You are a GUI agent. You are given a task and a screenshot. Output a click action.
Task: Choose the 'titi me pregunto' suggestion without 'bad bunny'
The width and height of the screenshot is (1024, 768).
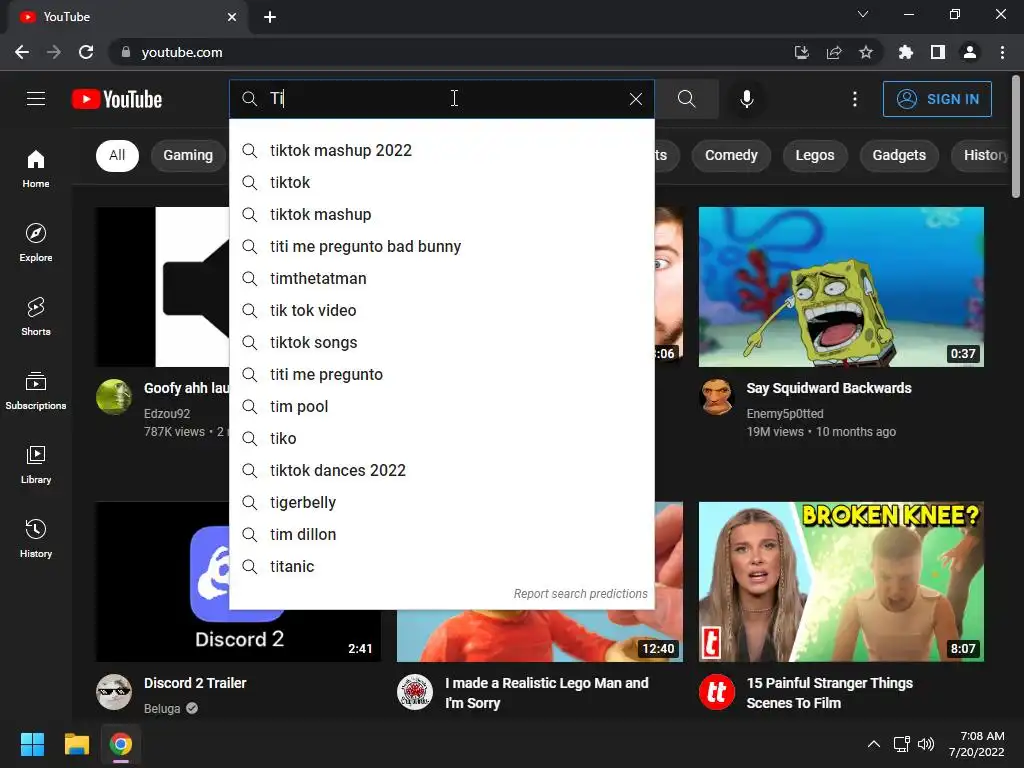coord(441,374)
